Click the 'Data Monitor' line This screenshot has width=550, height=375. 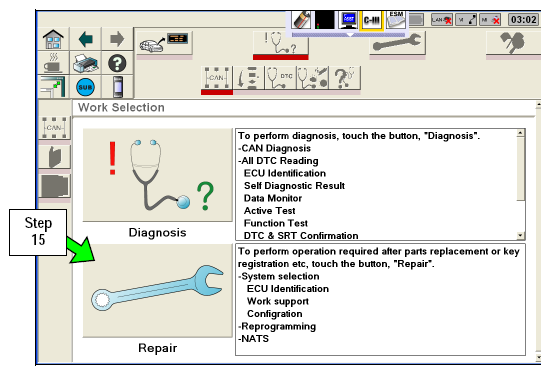pos(273,198)
